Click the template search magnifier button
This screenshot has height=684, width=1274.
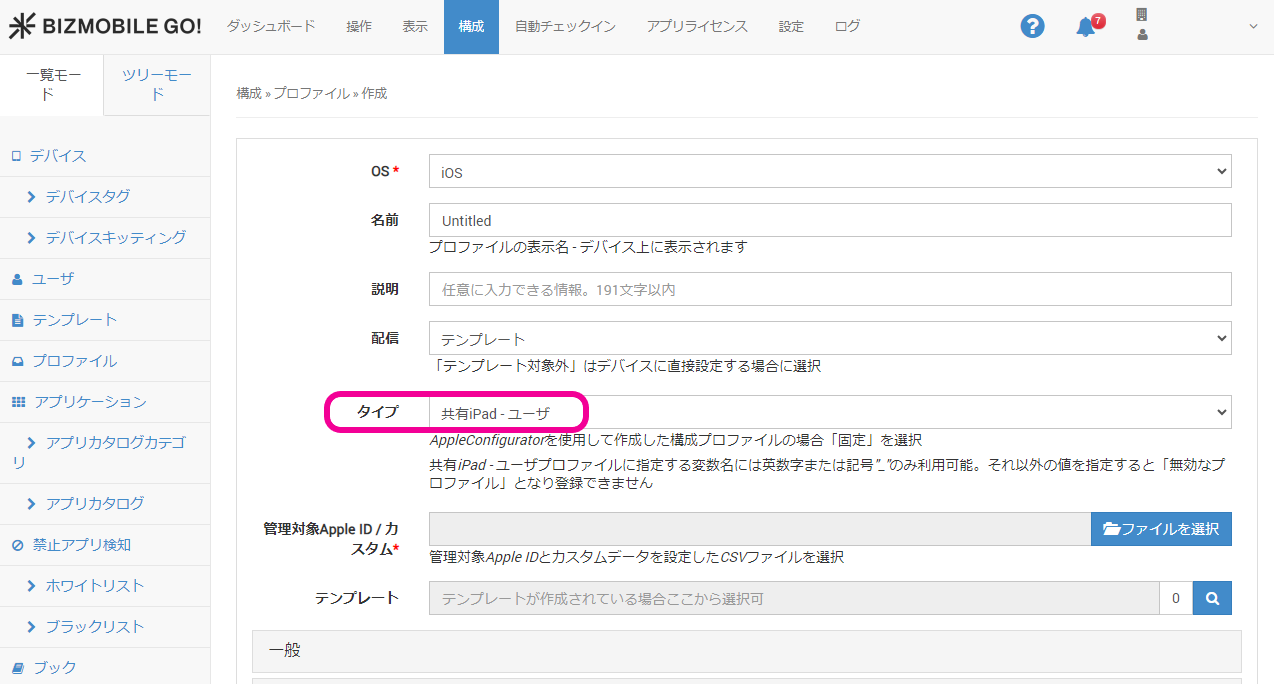pyautogui.click(x=1212, y=598)
